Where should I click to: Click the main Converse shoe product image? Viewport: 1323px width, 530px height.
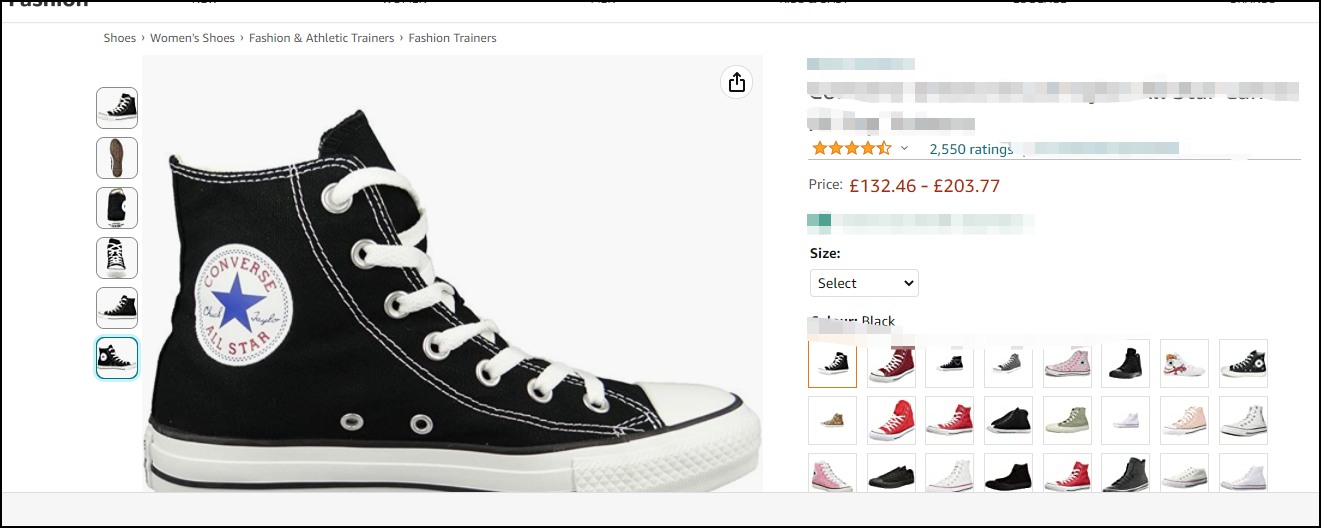point(452,290)
